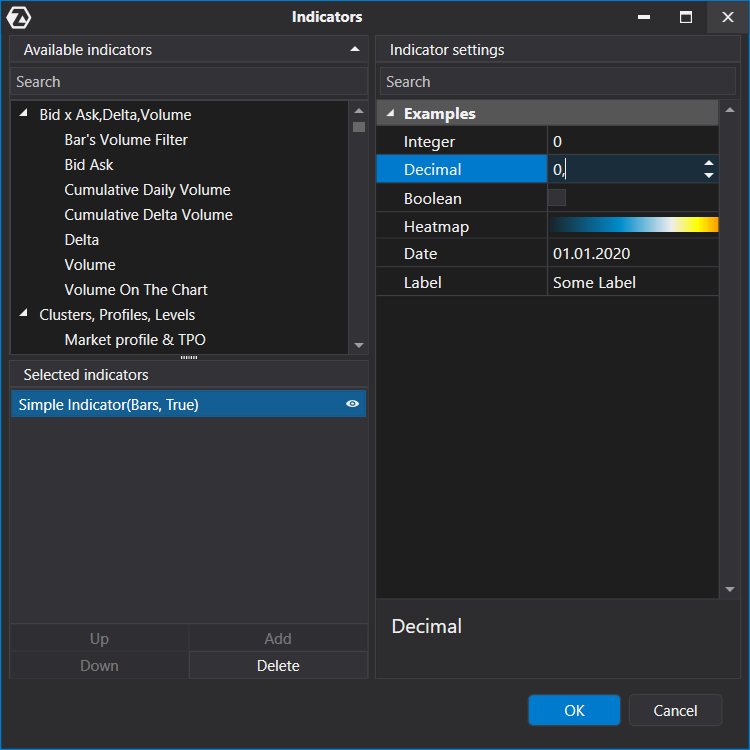The height and width of the screenshot is (750, 750).
Task: Select the Boolean property label
Action: click(432, 198)
